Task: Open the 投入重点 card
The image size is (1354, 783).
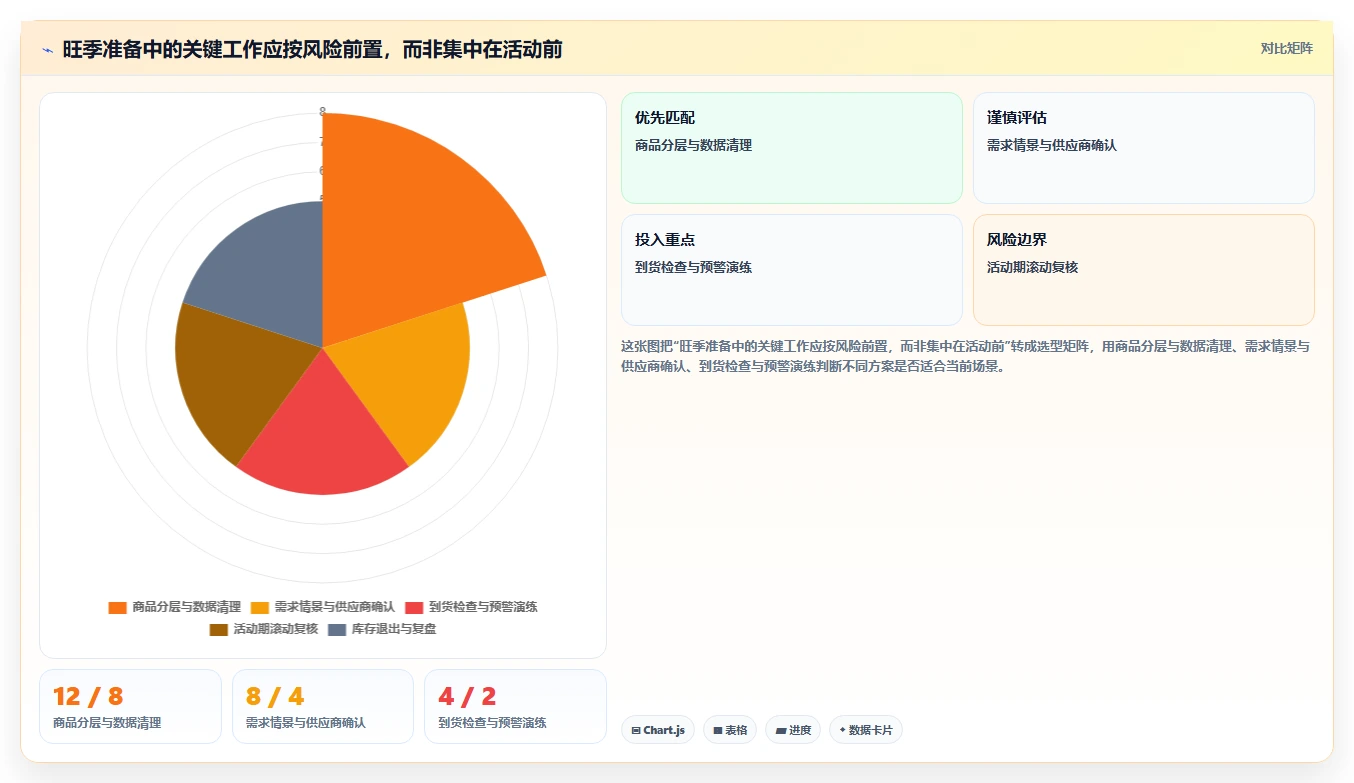Action: pyautogui.click(x=791, y=270)
